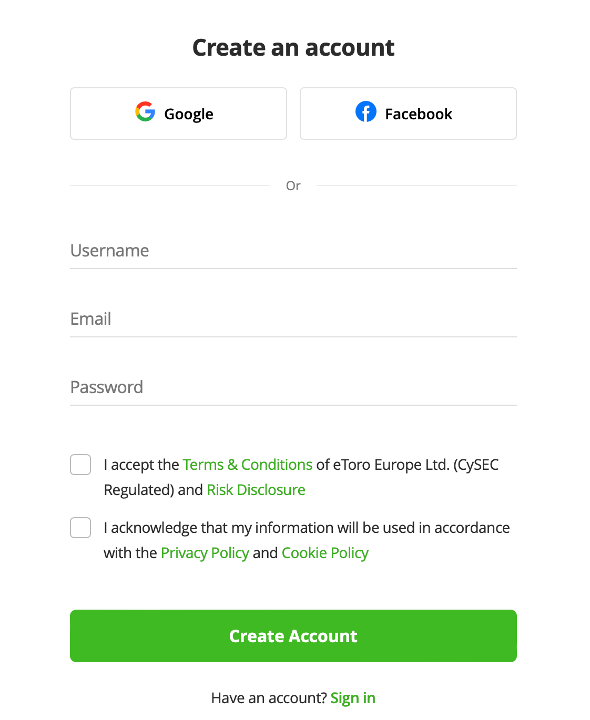Submit with the green Create Account button

pyautogui.click(x=293, y=636)
